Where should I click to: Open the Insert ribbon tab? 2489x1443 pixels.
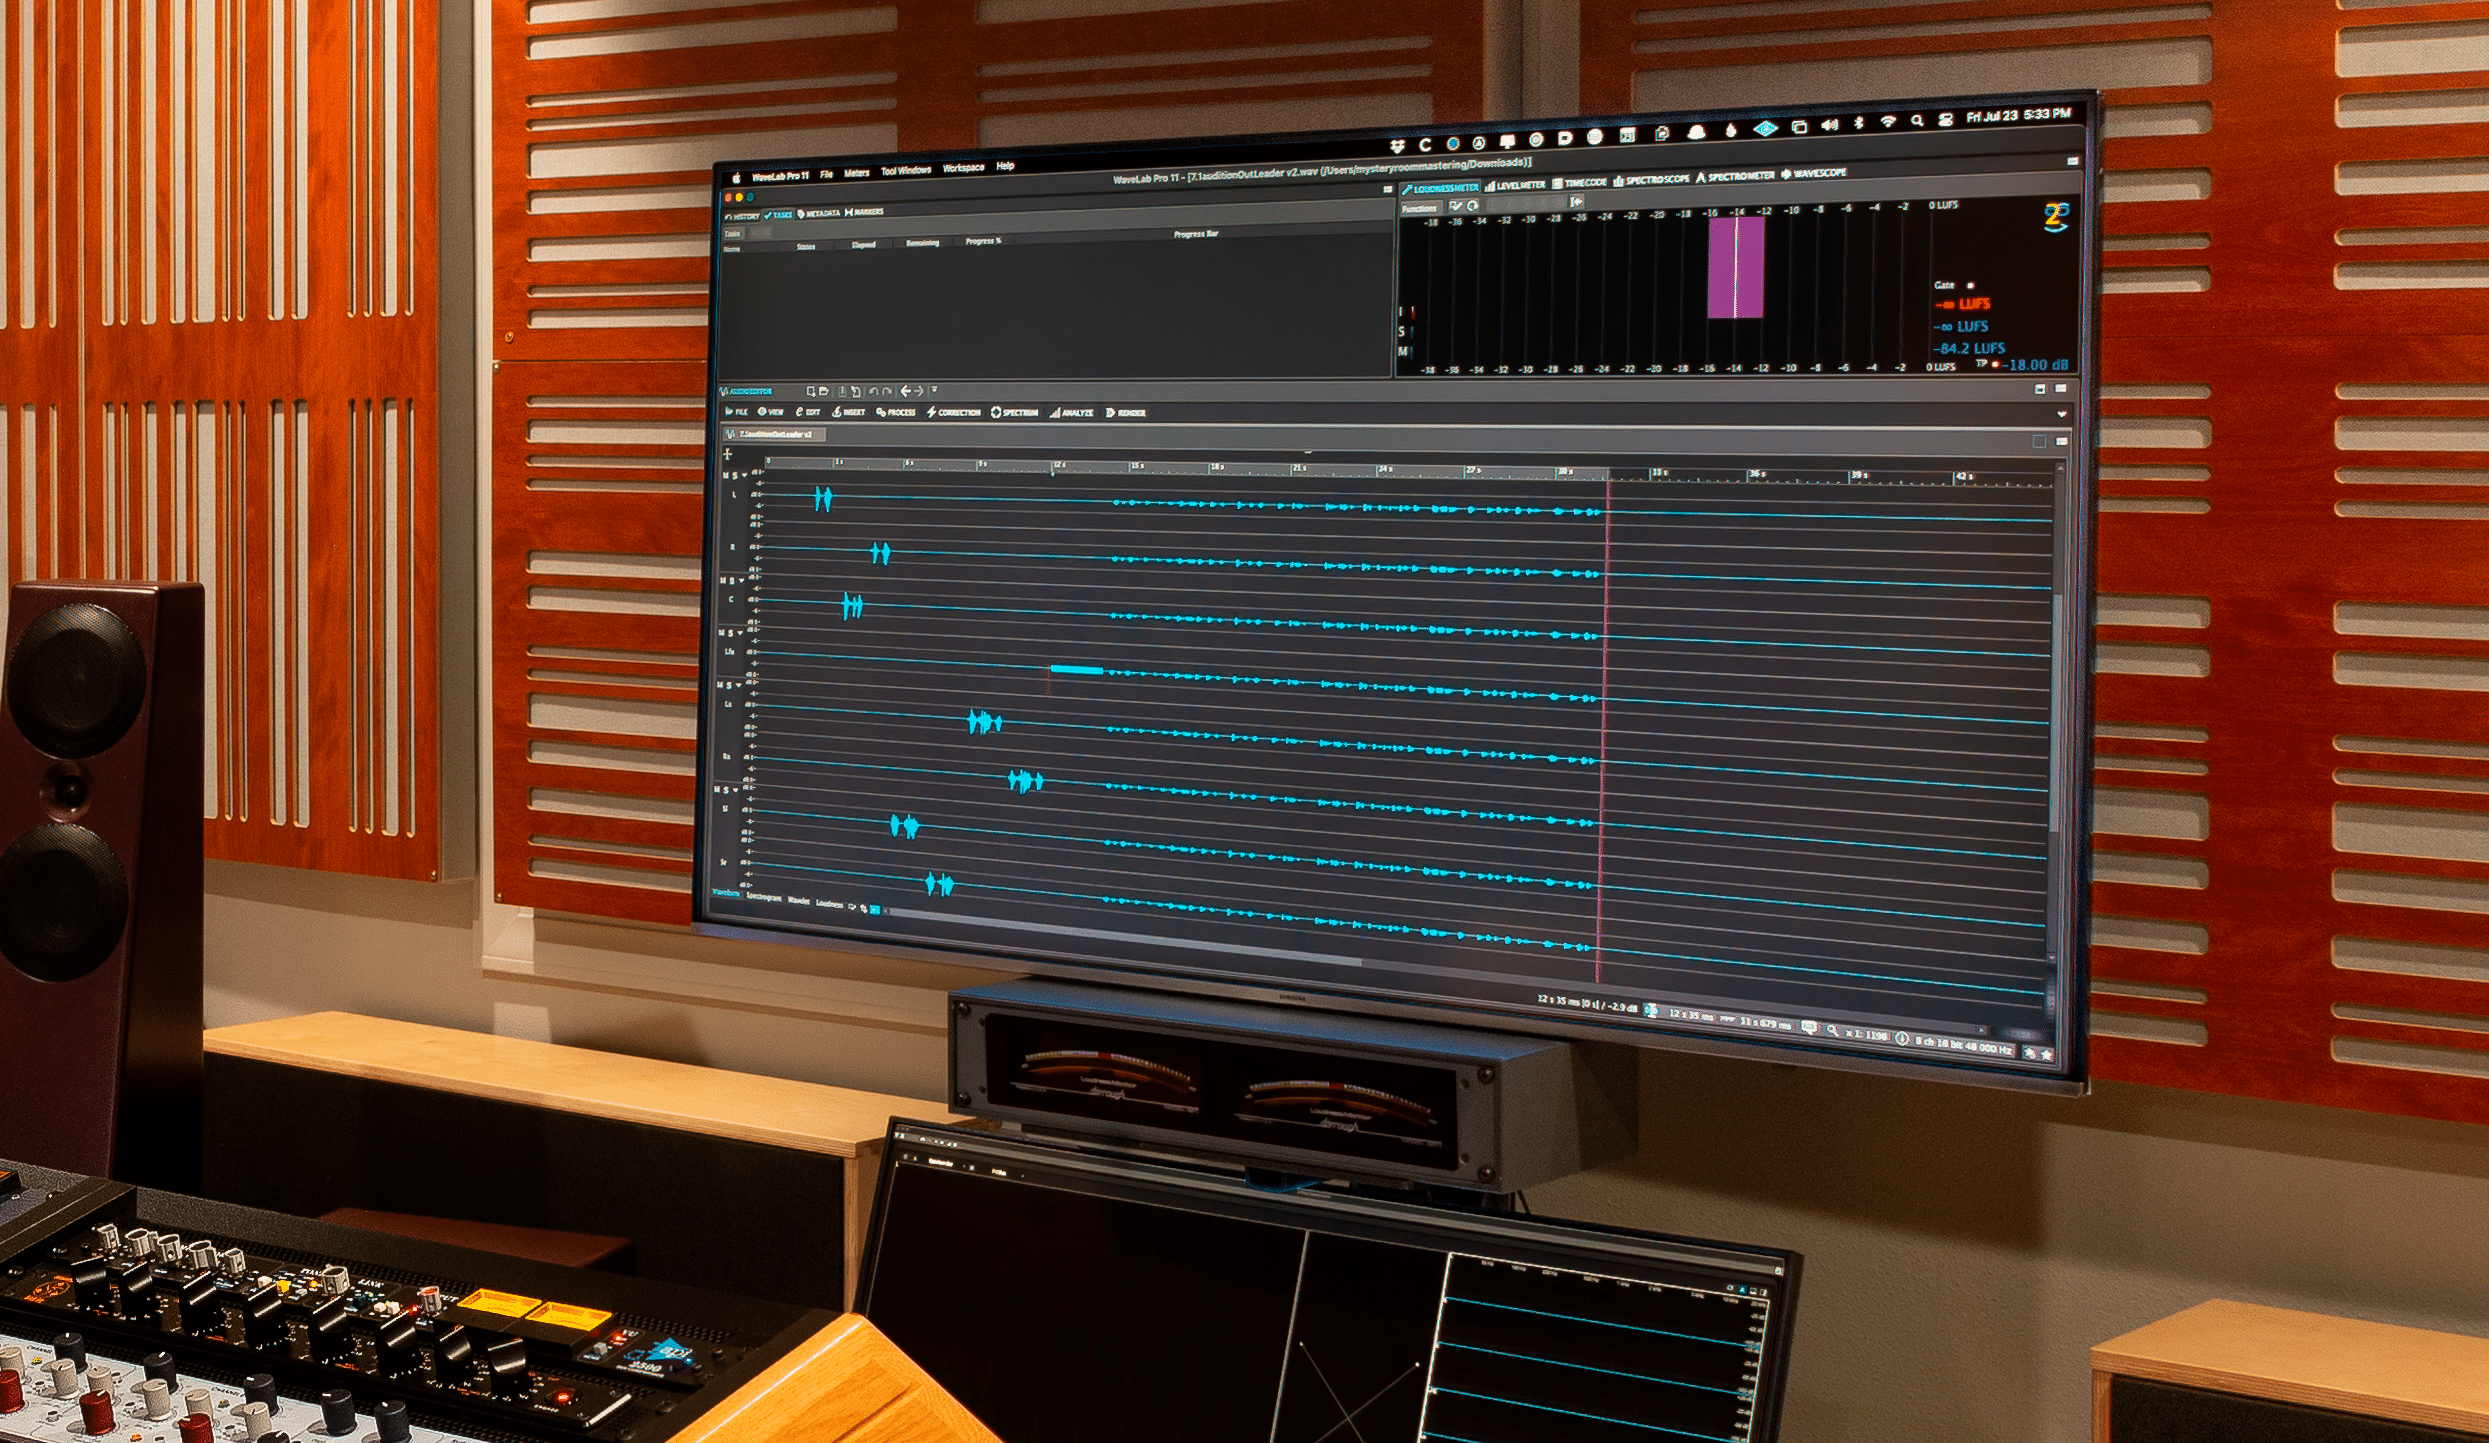click(849, 412)
